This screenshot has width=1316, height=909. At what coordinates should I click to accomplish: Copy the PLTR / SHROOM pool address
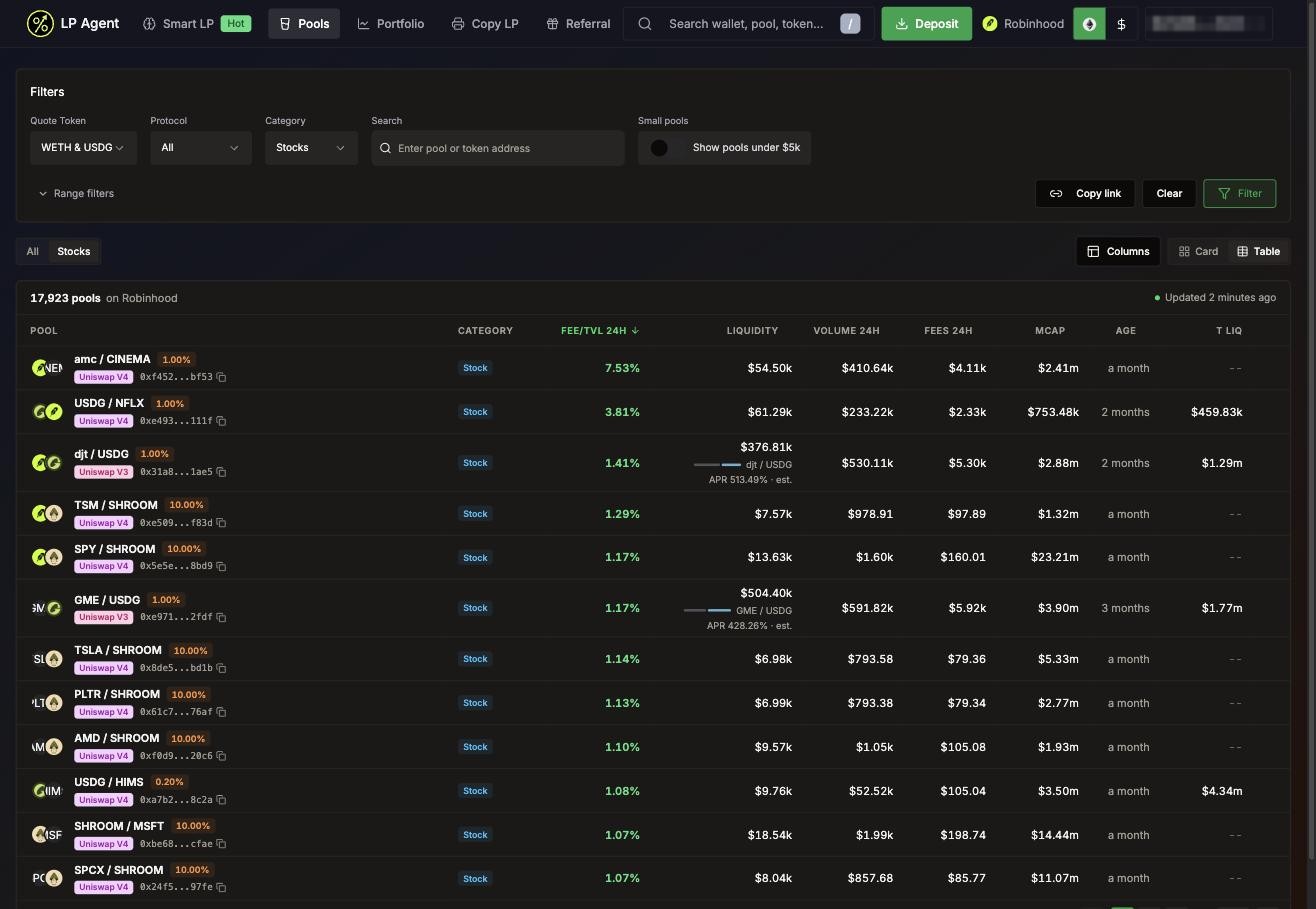(x=221, y=712)
